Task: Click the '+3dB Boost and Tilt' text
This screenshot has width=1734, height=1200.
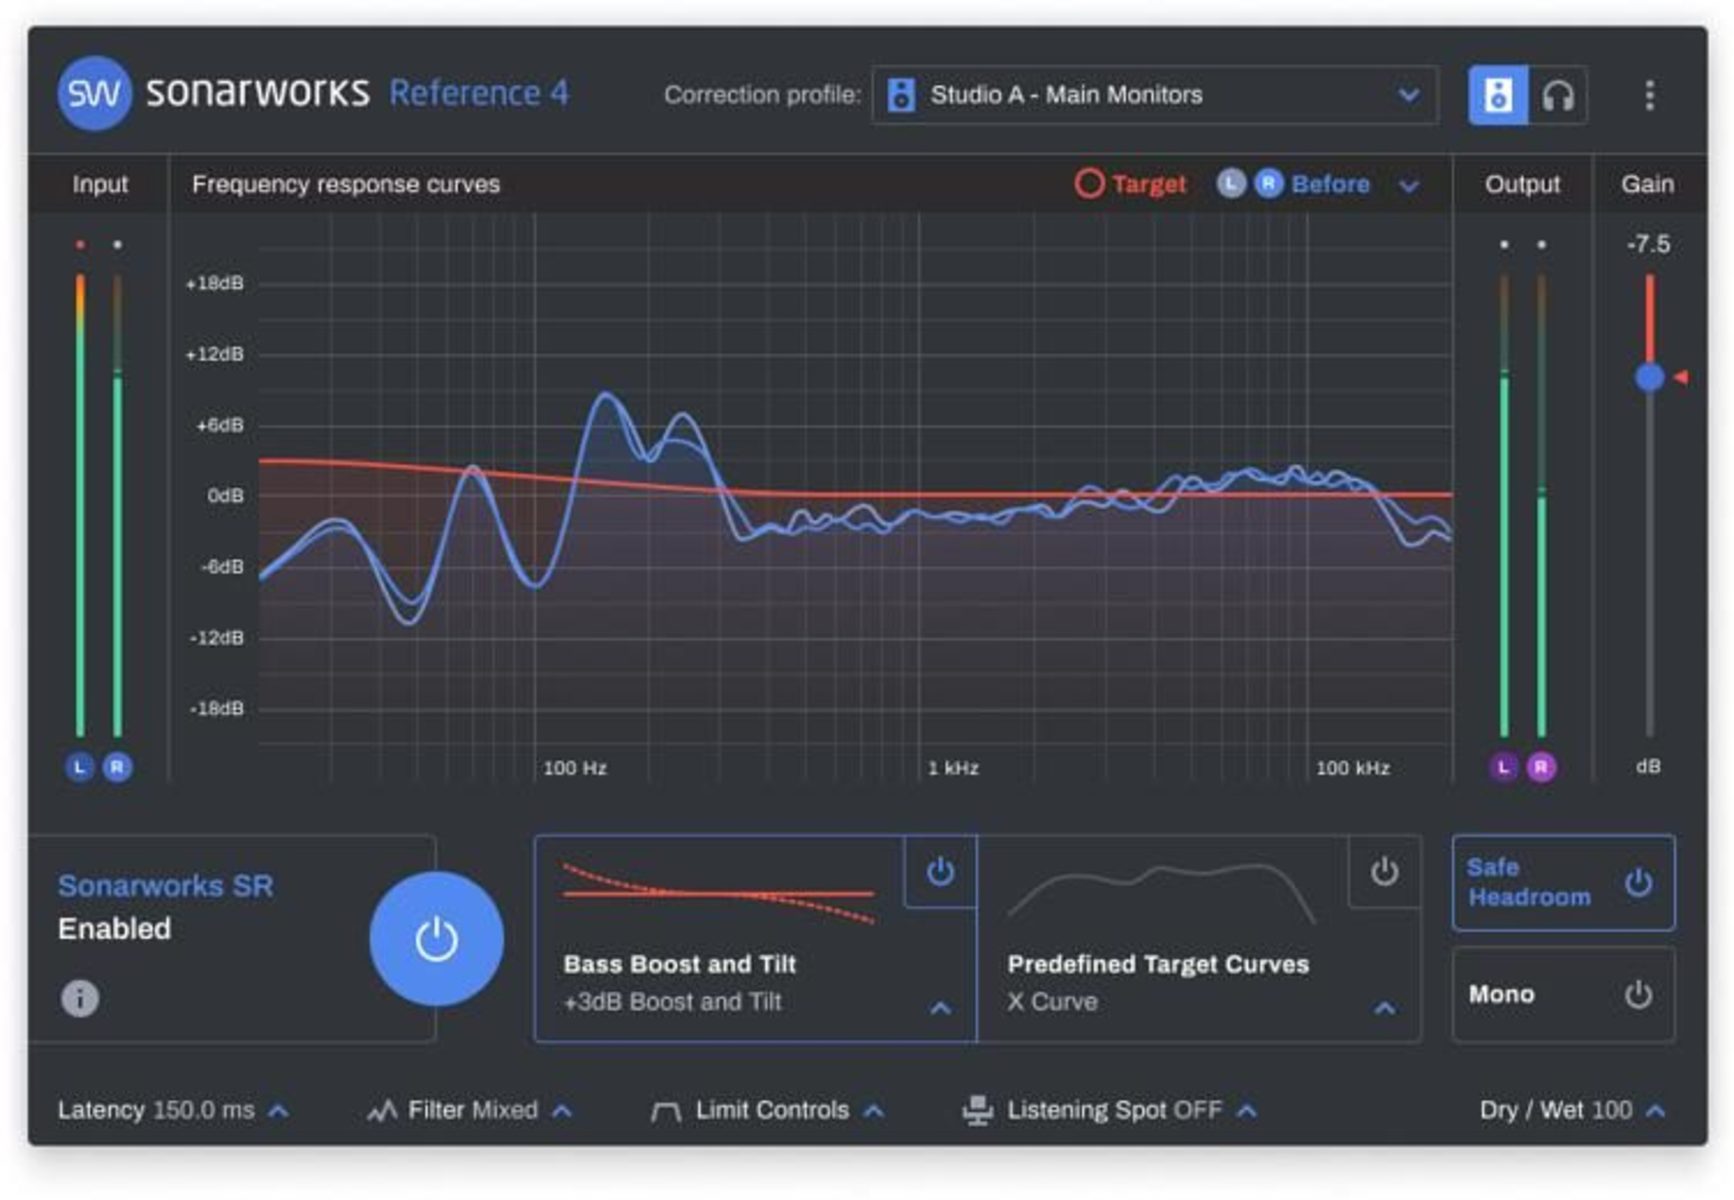Action: 672,1002
